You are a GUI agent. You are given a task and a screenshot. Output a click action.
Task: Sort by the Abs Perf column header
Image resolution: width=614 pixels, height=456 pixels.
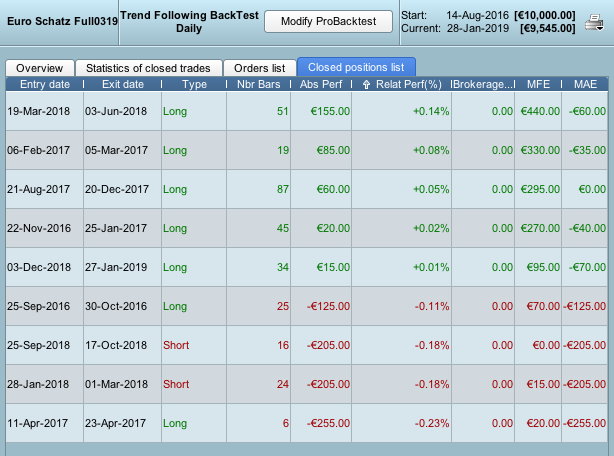(x=321, y=85)
